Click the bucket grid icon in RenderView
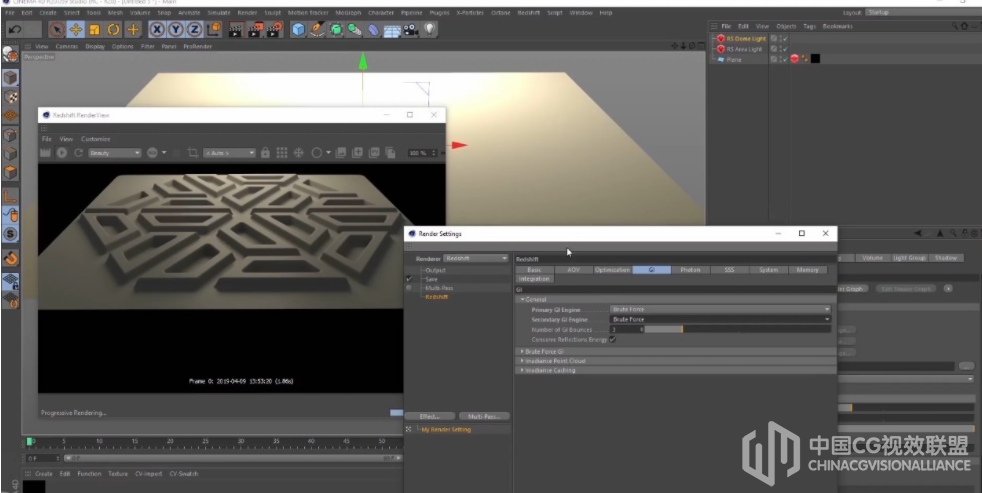This screenshot has height=493, width=982. pos(282,153)
